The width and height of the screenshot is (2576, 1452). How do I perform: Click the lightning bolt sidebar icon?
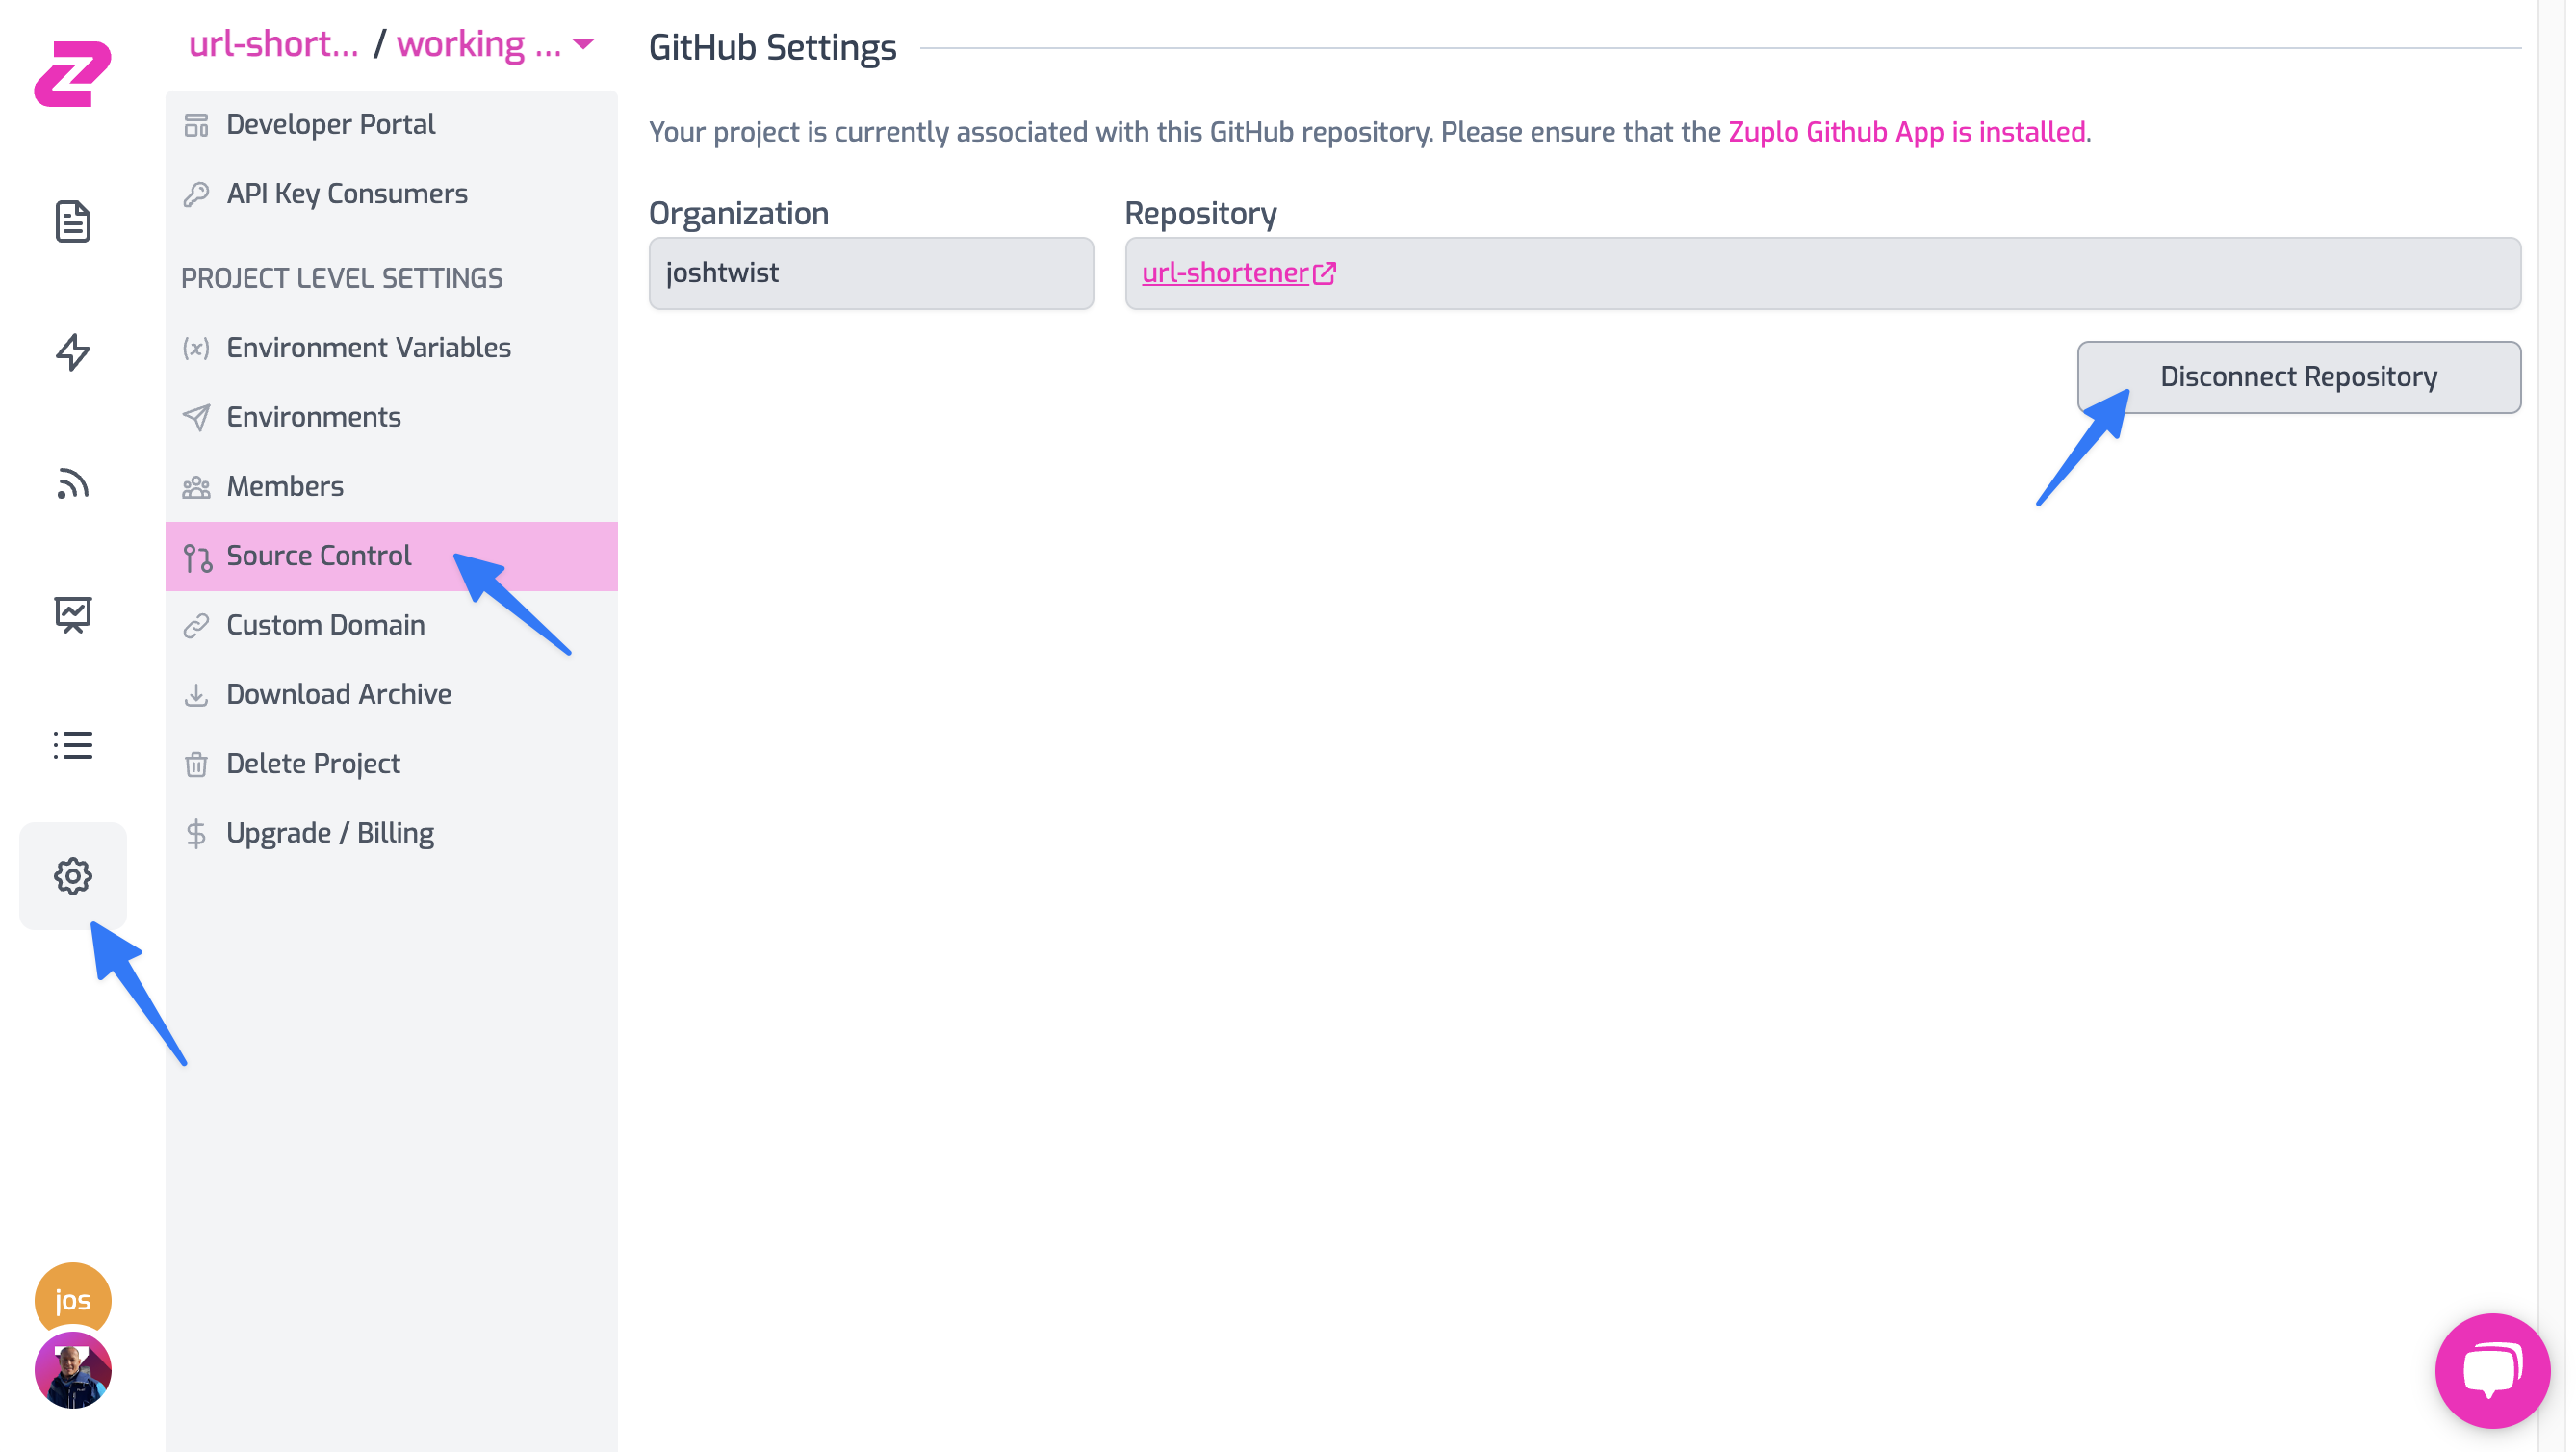(x=72, y=352)
